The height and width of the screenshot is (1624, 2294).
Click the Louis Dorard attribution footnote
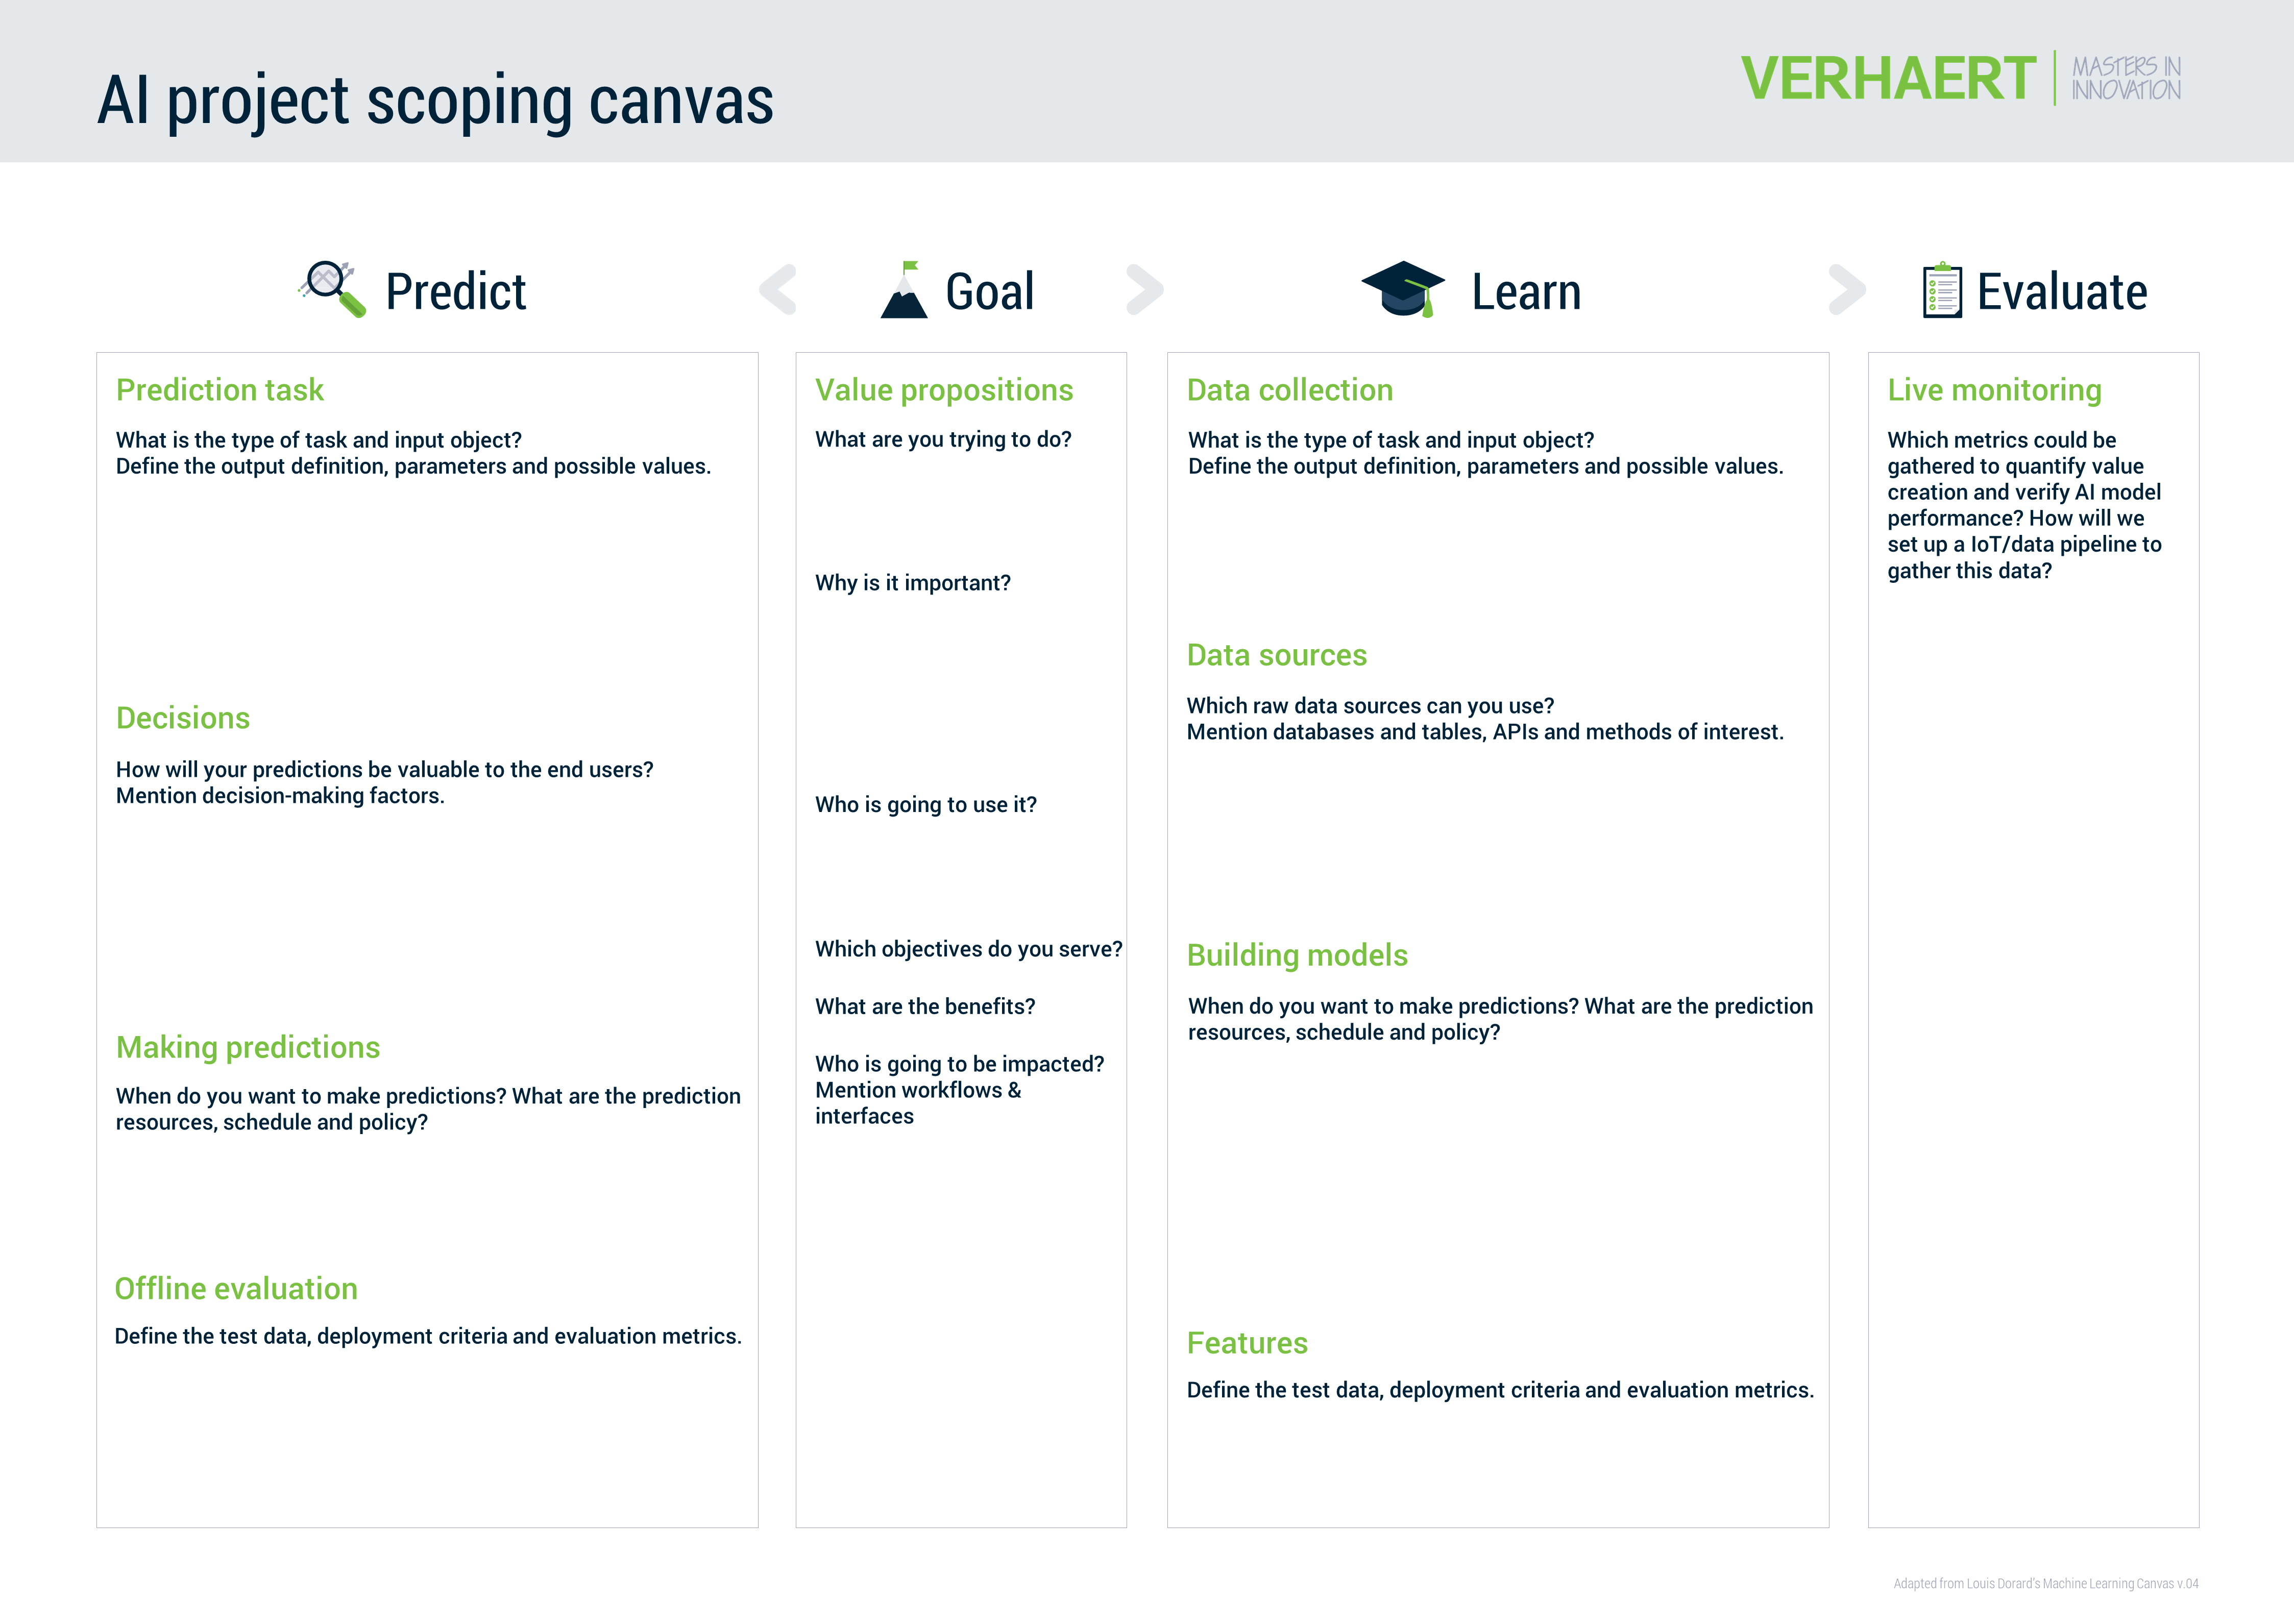pyautogui.click(x=2045, y=1583)
